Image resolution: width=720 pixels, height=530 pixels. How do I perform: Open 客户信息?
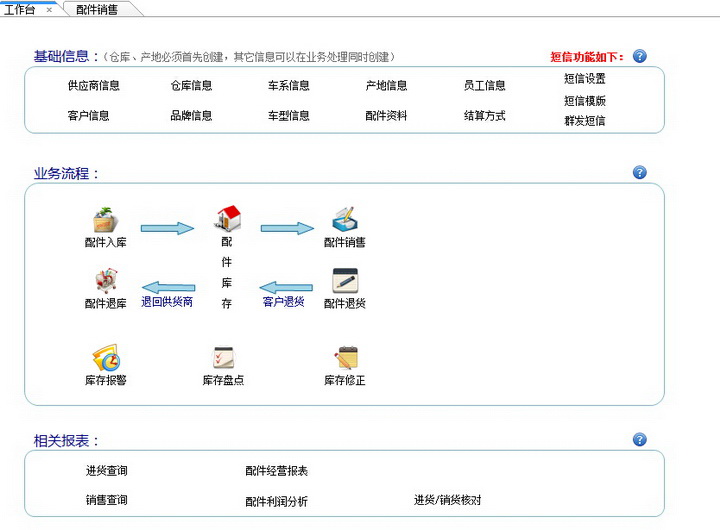[x=89, y=115]
